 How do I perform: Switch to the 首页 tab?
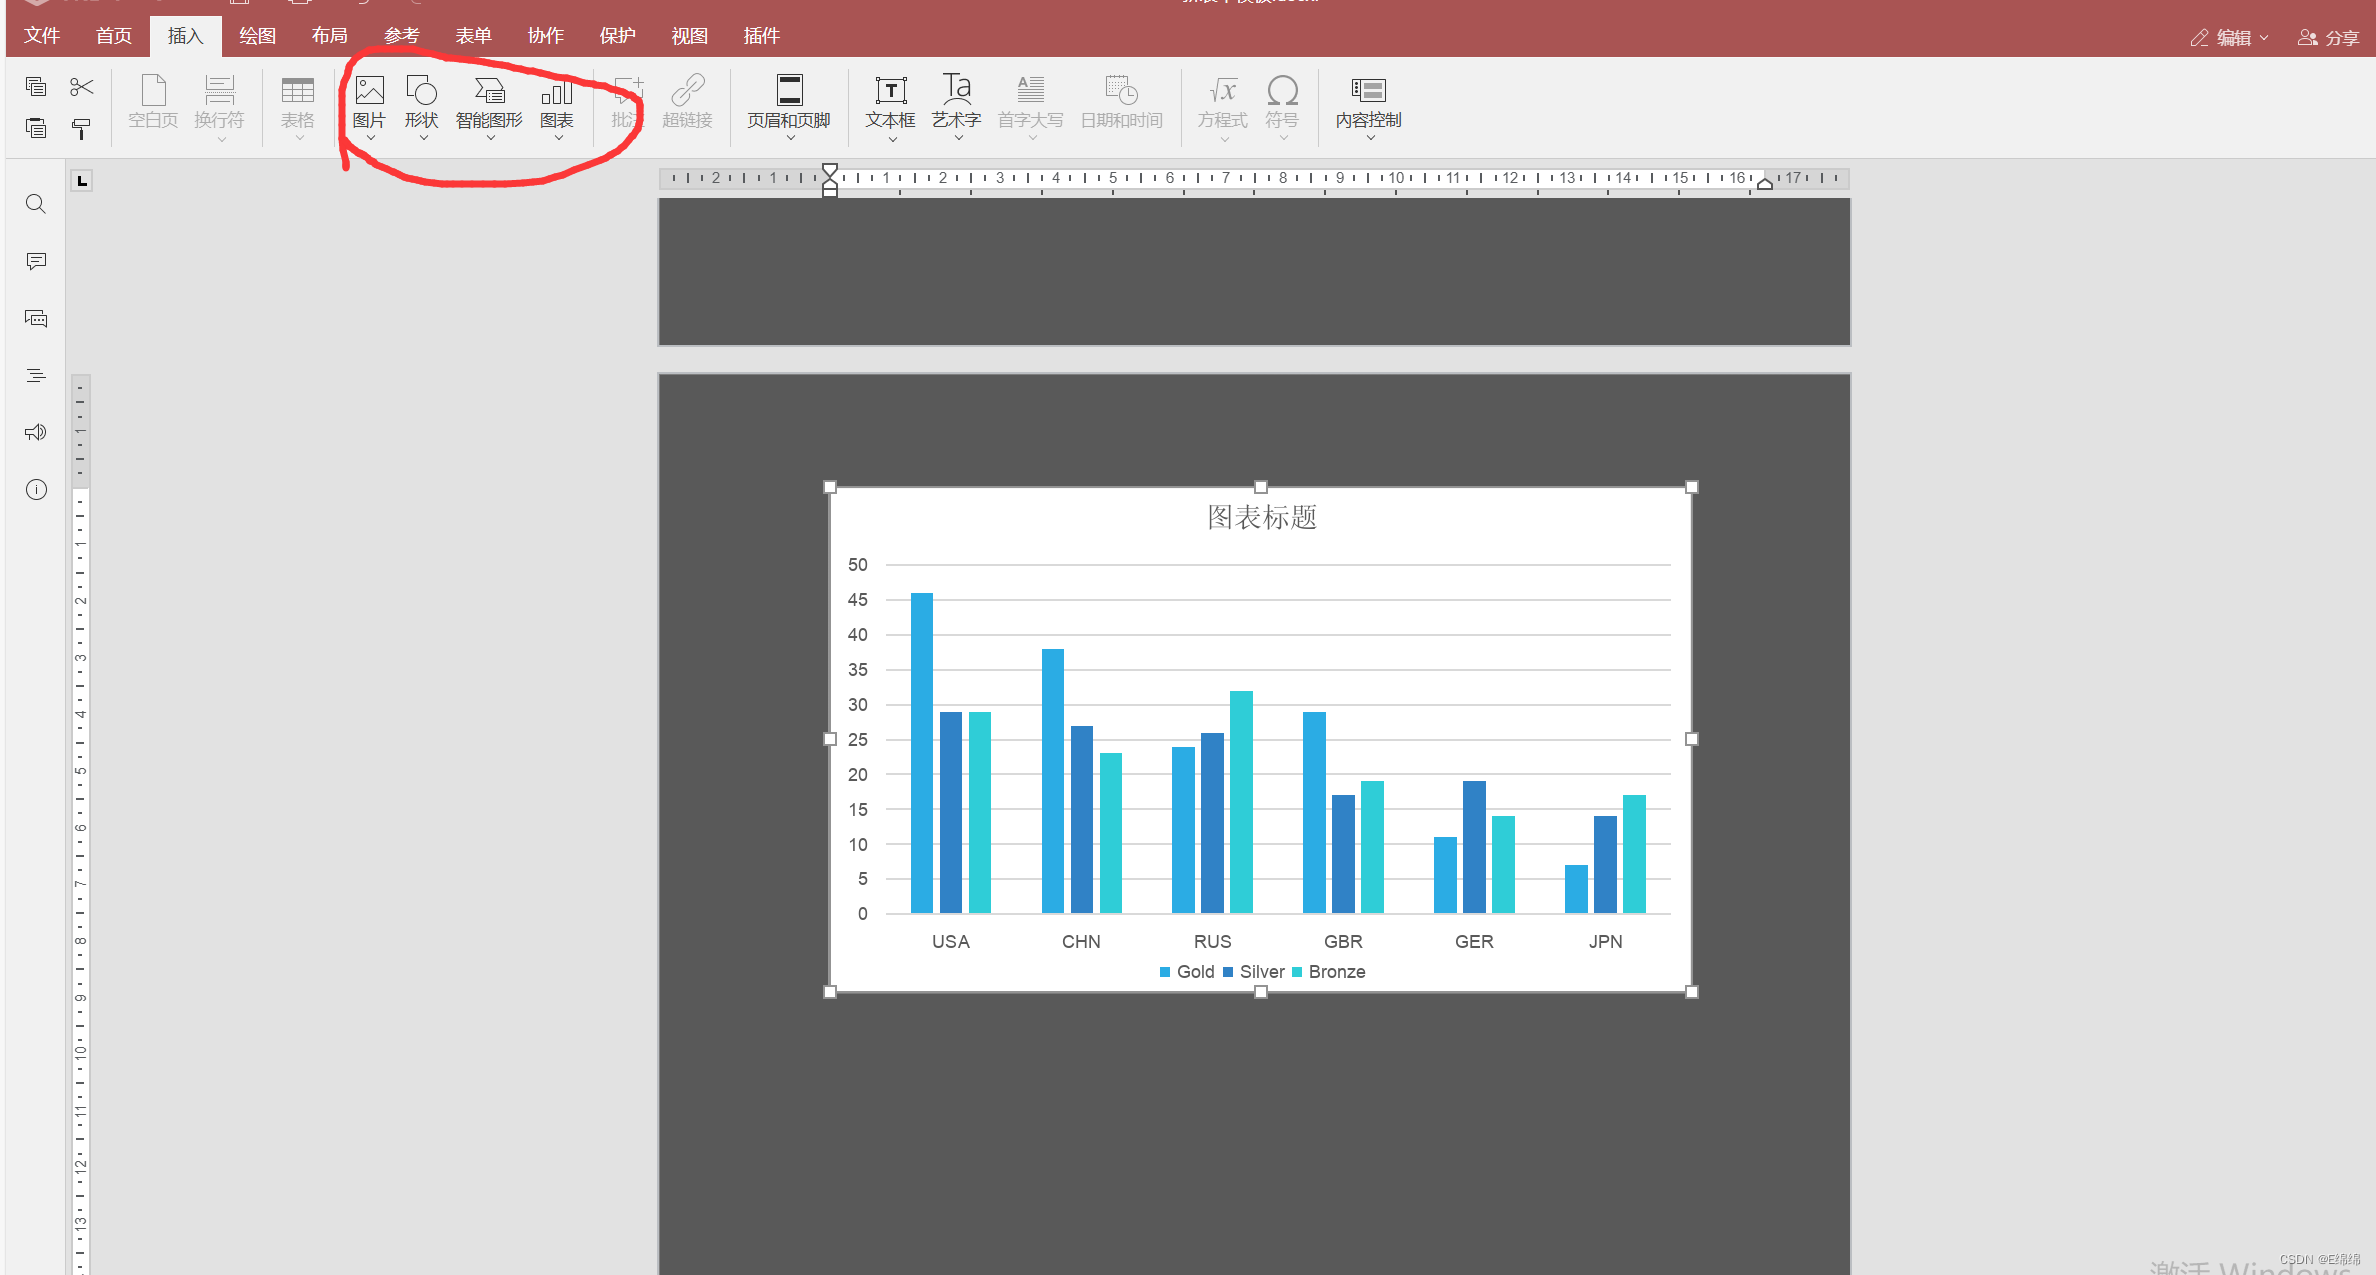pos(114,36)
